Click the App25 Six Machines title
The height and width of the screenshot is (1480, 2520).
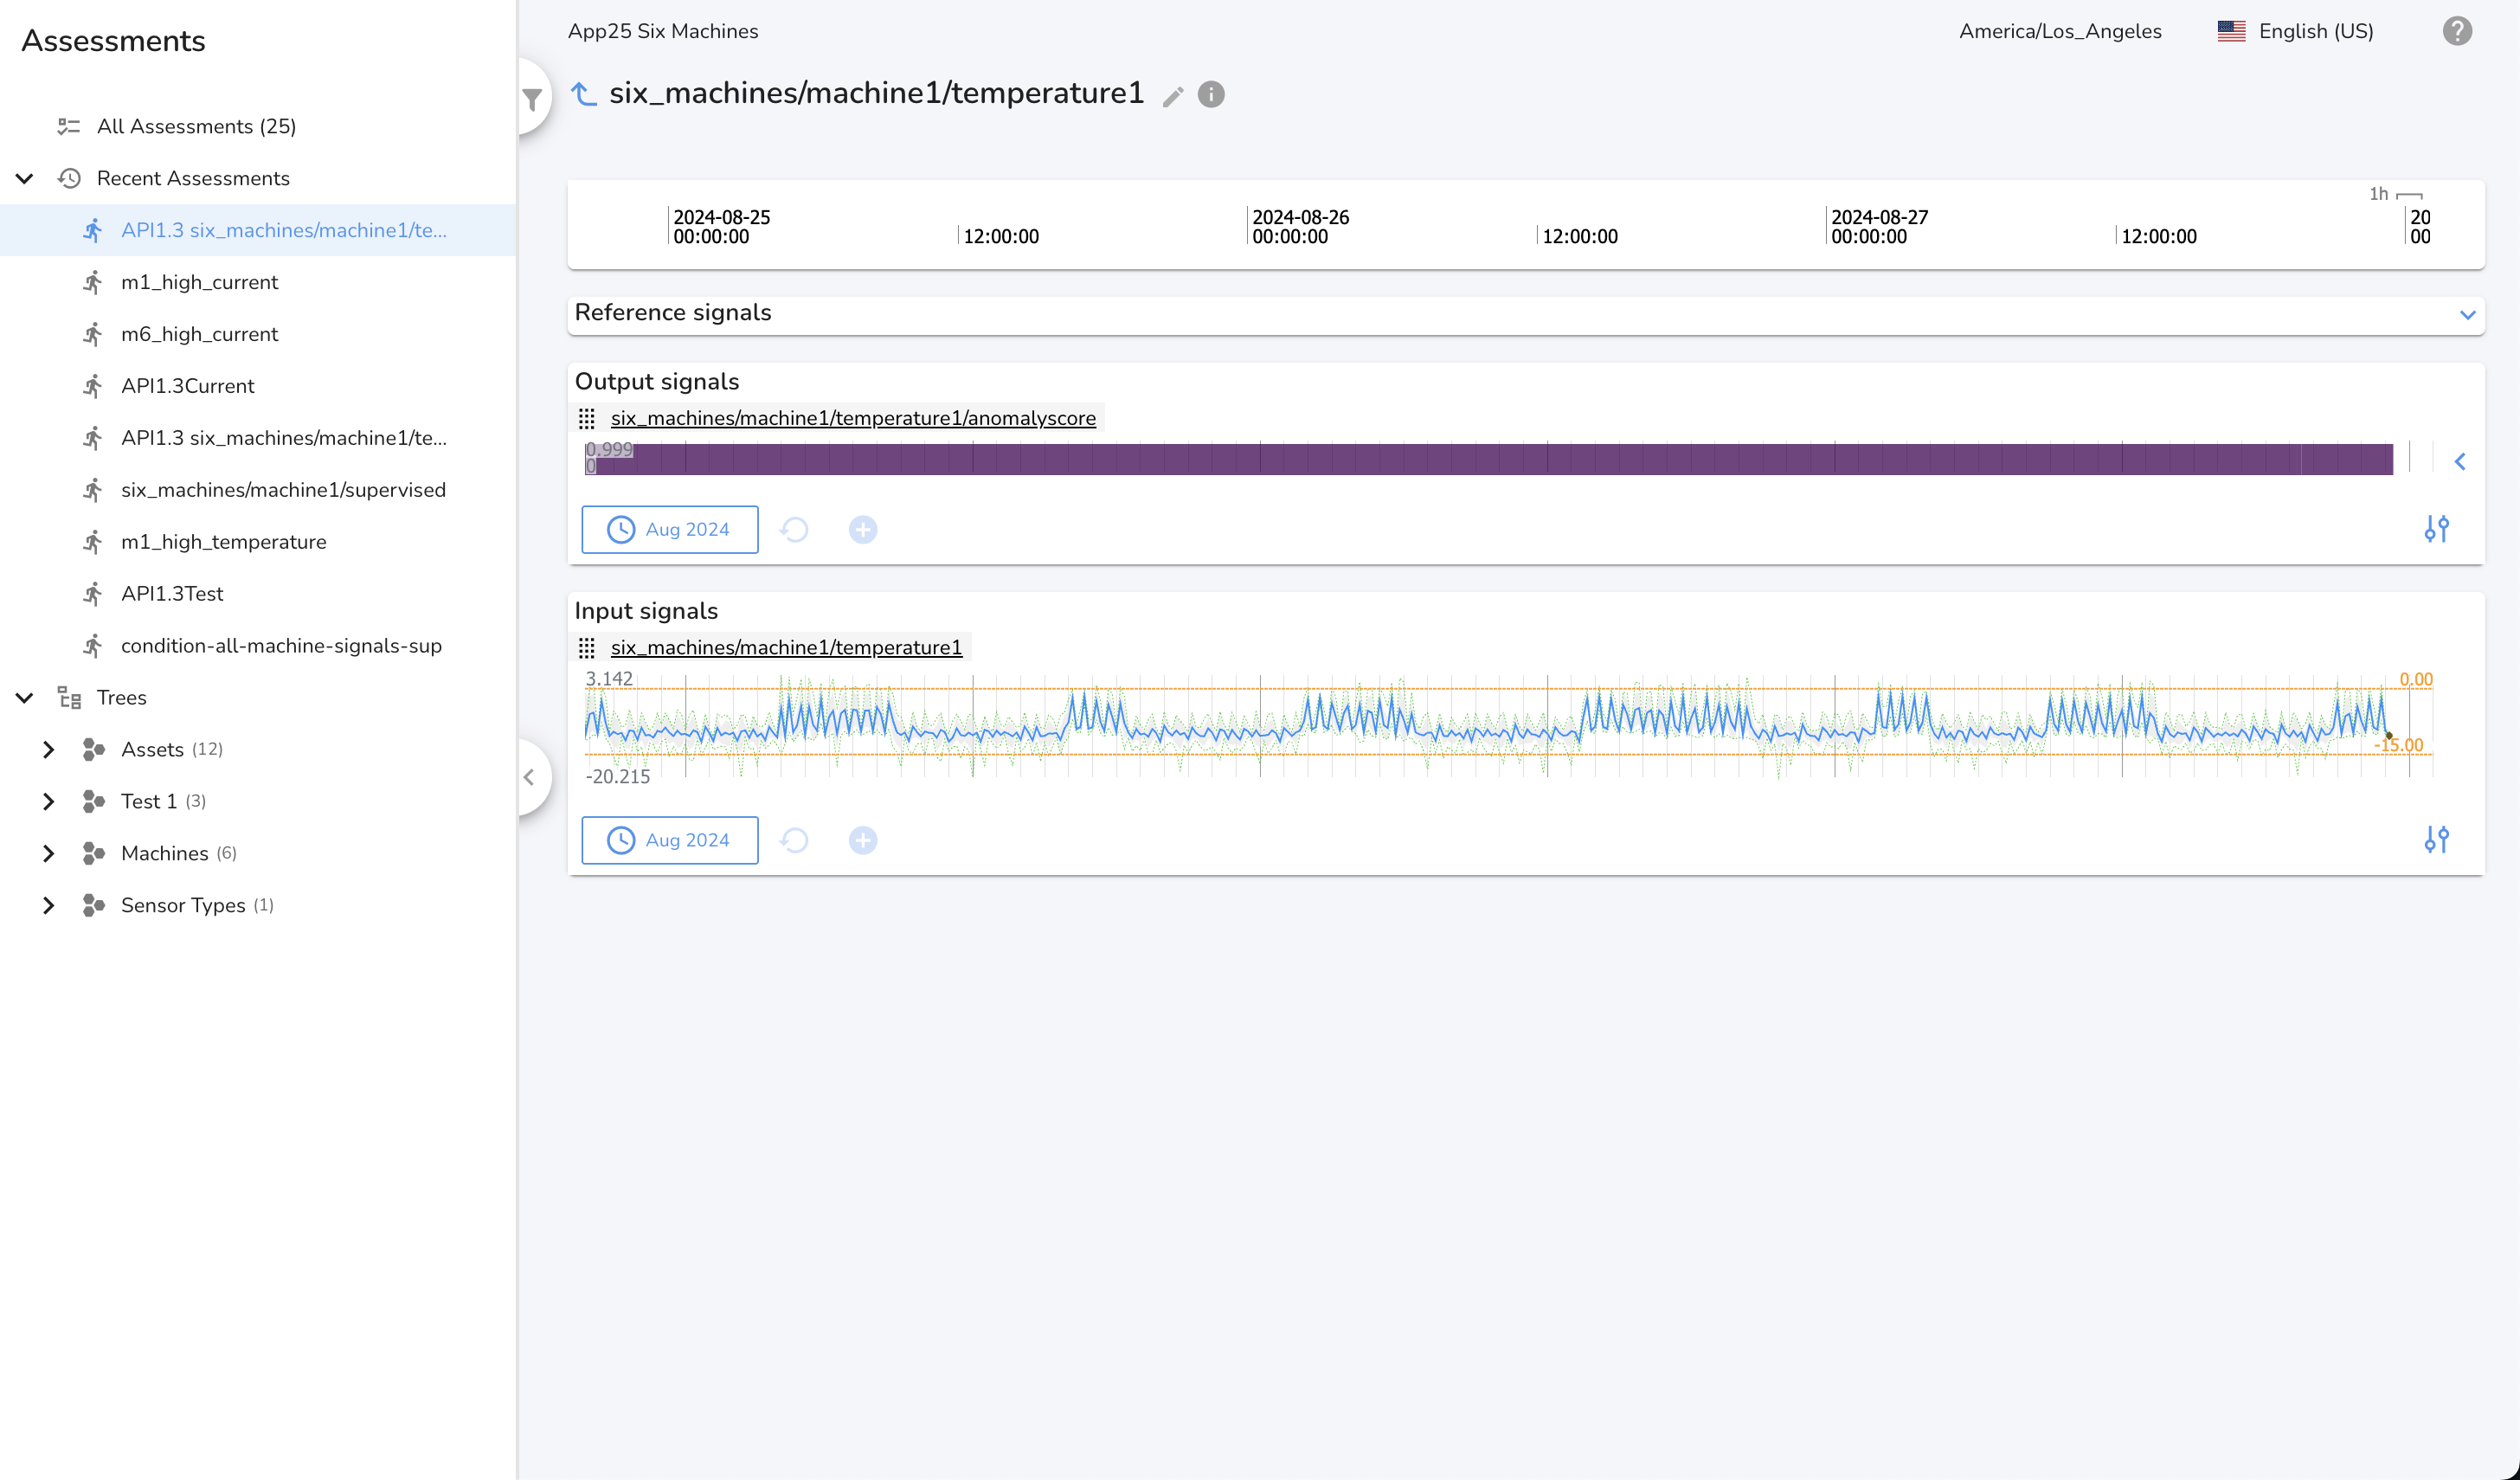click(x=663, y=31)
